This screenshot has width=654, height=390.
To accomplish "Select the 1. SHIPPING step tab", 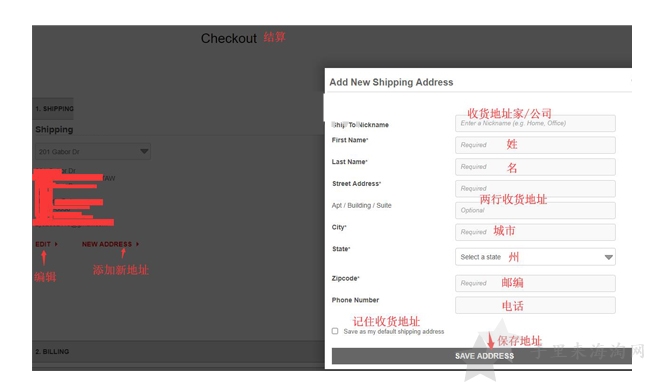I will pos(54,108).
